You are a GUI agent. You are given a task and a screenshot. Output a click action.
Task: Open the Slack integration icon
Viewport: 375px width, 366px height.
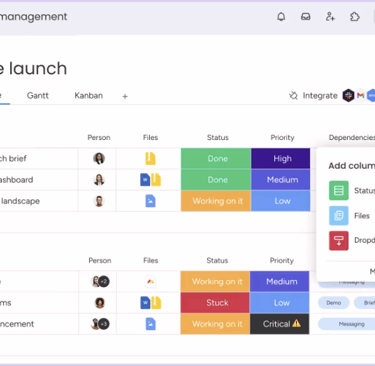point(348,96)
